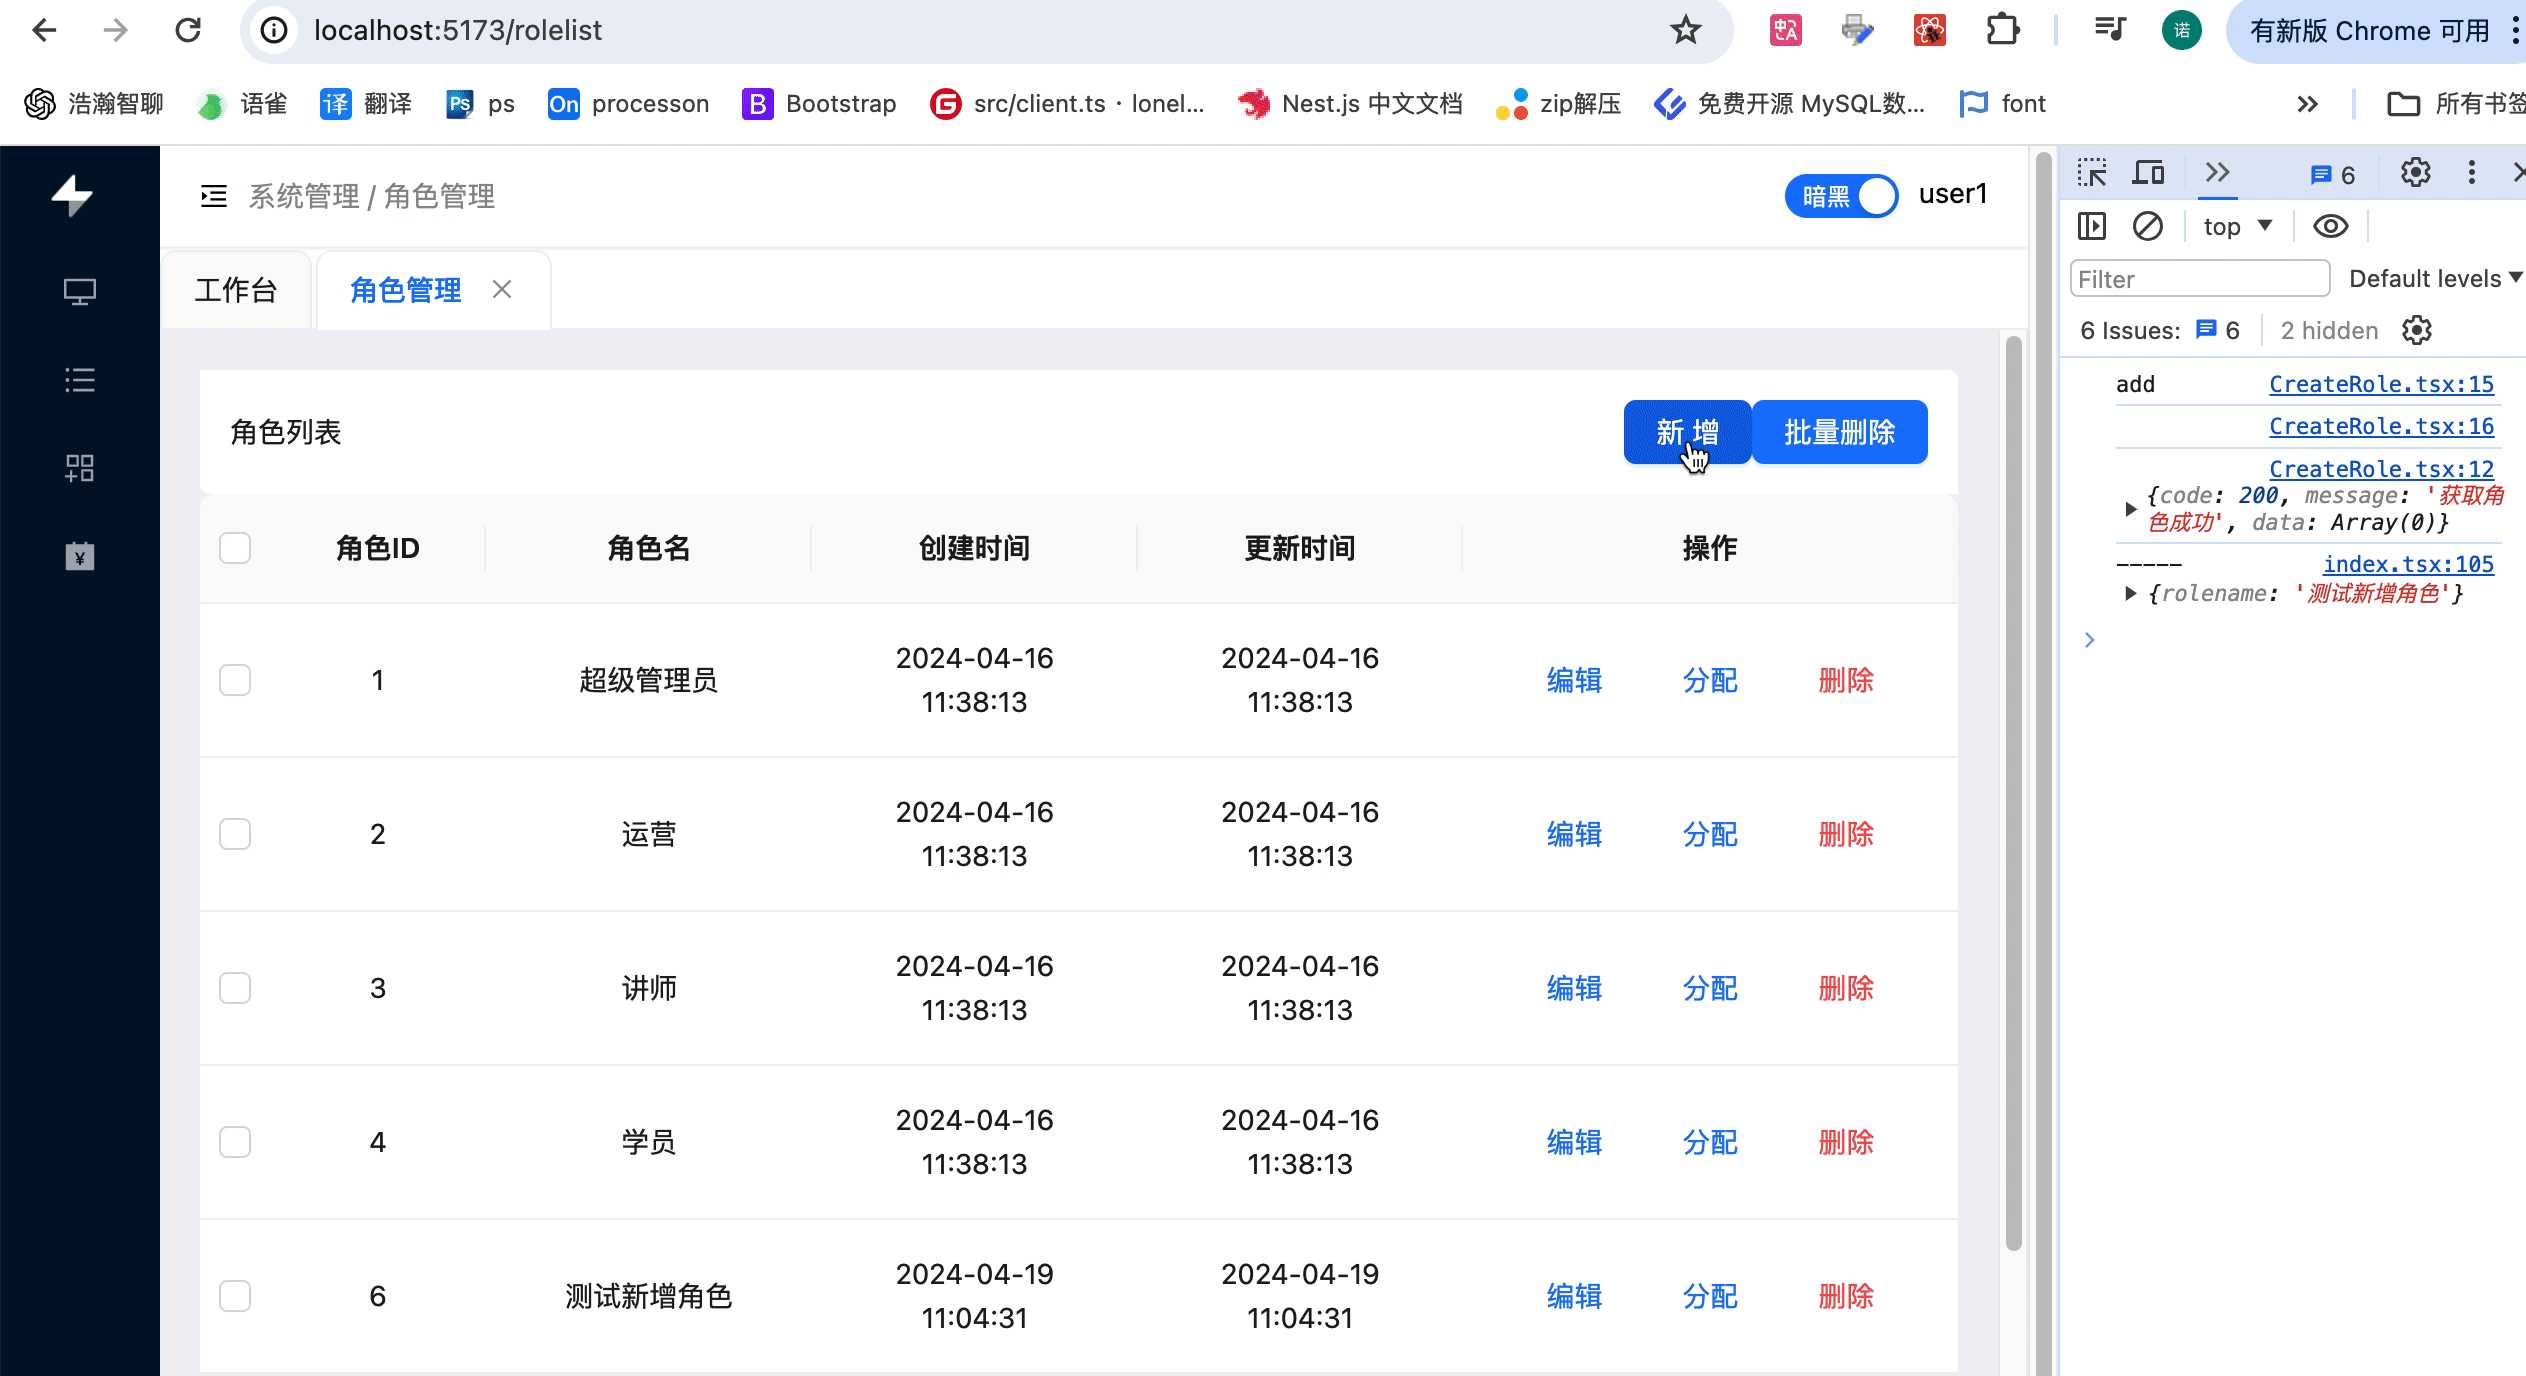Close the 角色管理 tab
The image size is (2526, 1376).
pos(502,290)
